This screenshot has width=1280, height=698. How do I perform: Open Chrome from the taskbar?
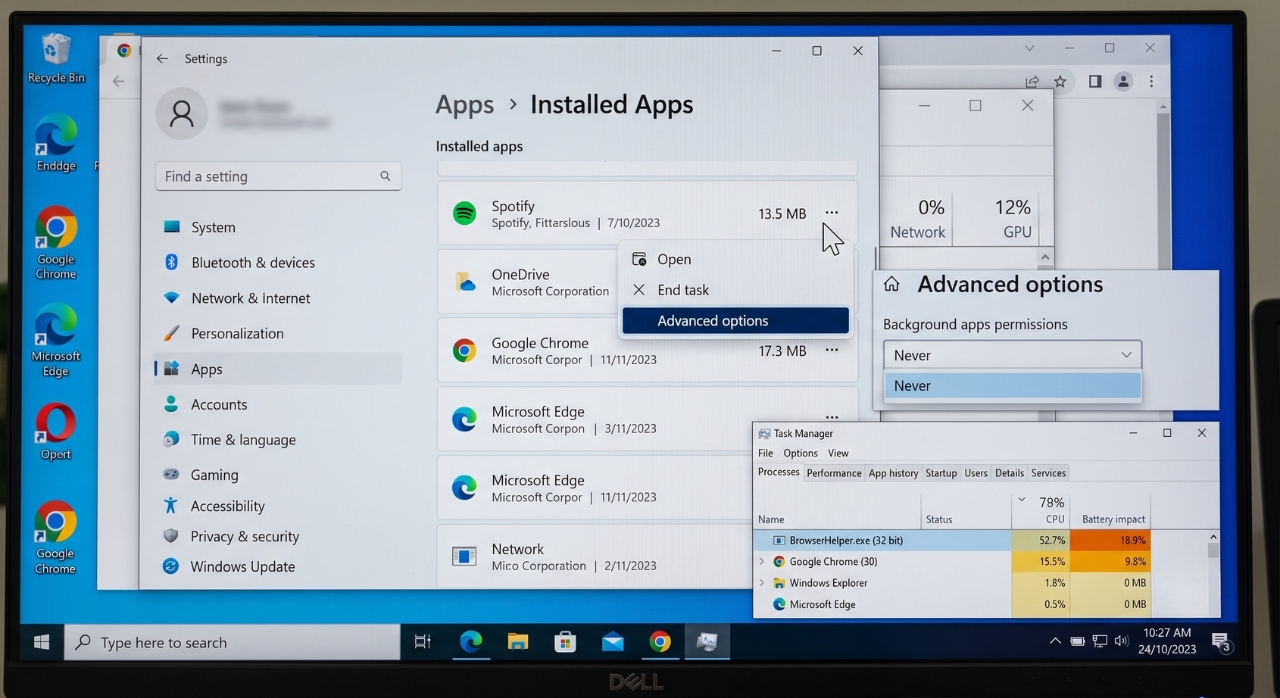click(660, 642)
